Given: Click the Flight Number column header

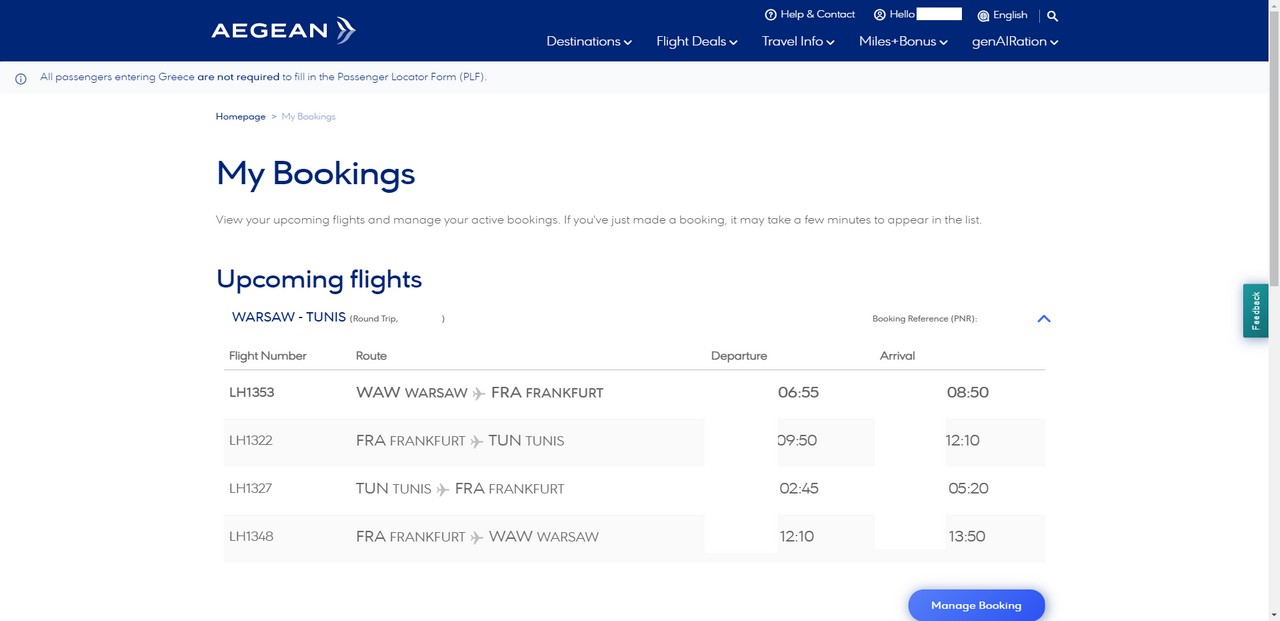Looking at the screenshot, I should (268, 356).
